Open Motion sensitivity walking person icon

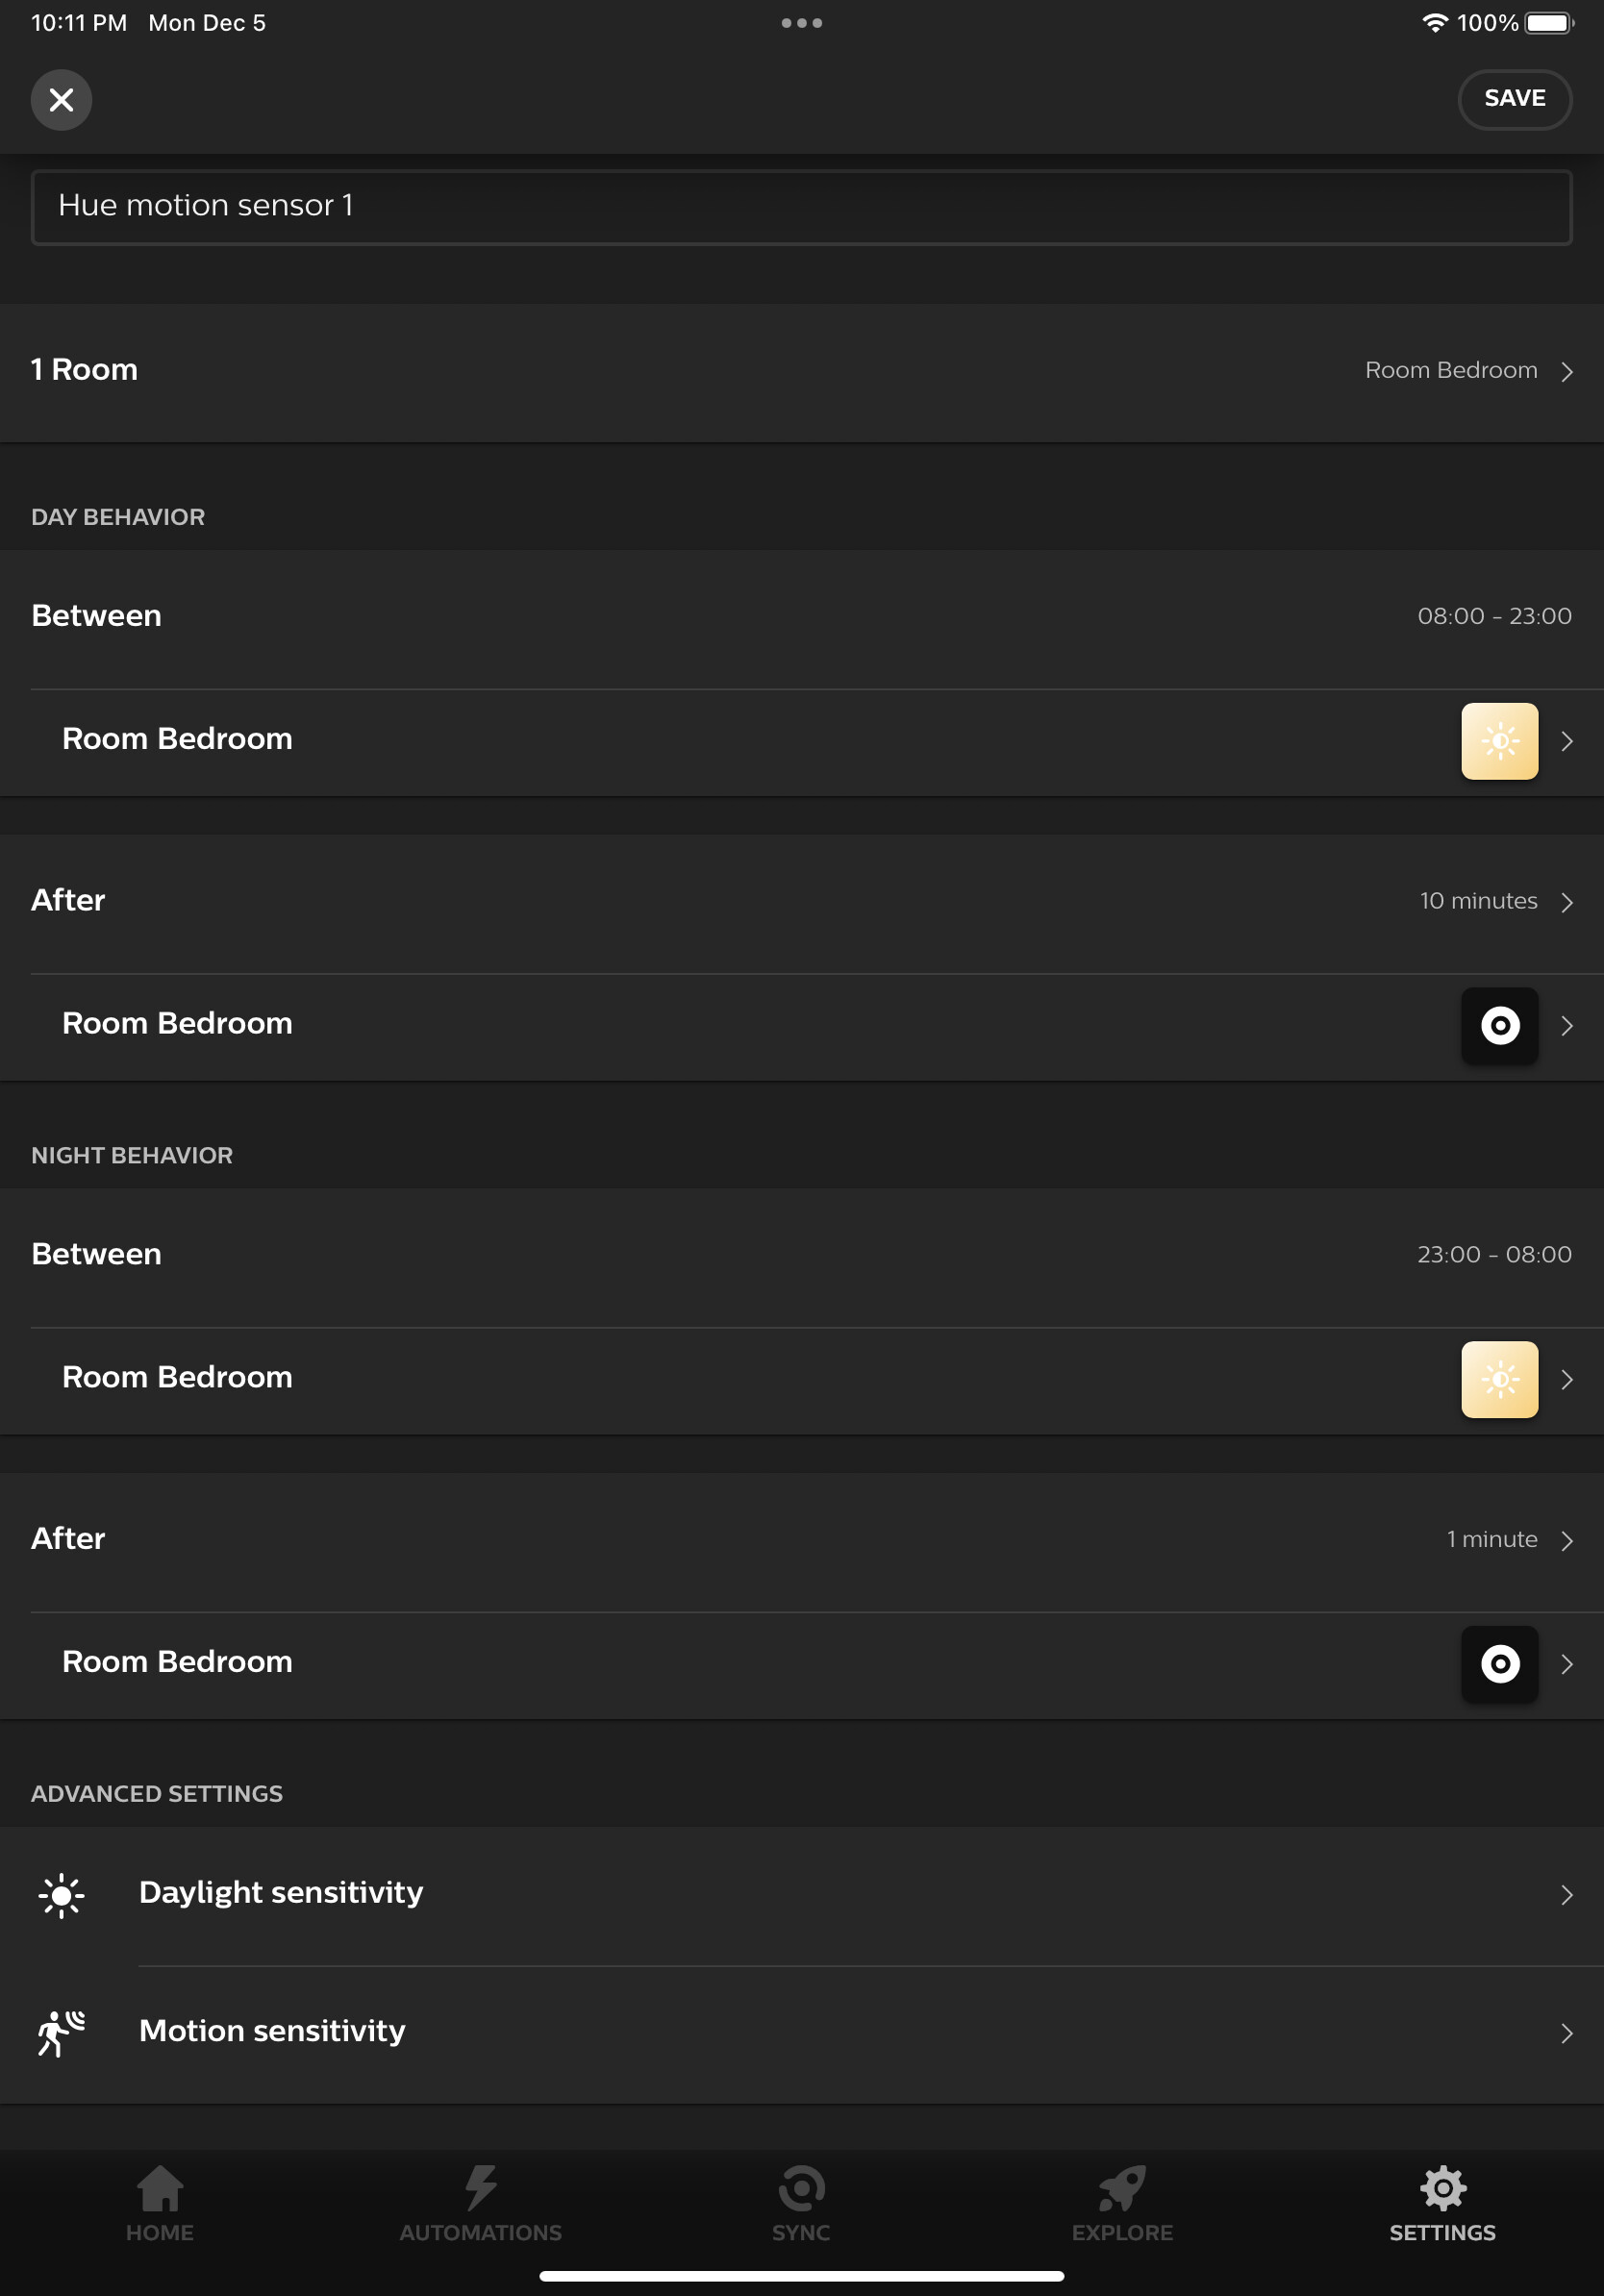pyautogui.click(x=62, y=2033)
